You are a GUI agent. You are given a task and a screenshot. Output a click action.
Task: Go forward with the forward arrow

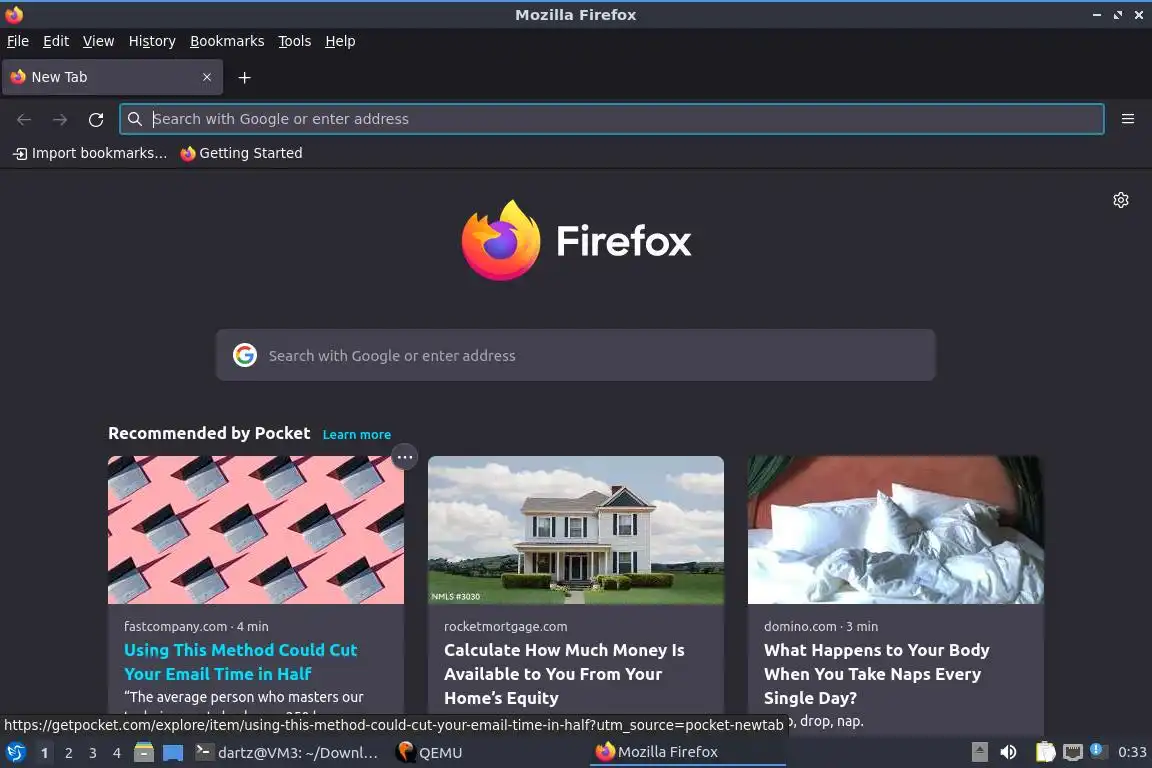60,119
